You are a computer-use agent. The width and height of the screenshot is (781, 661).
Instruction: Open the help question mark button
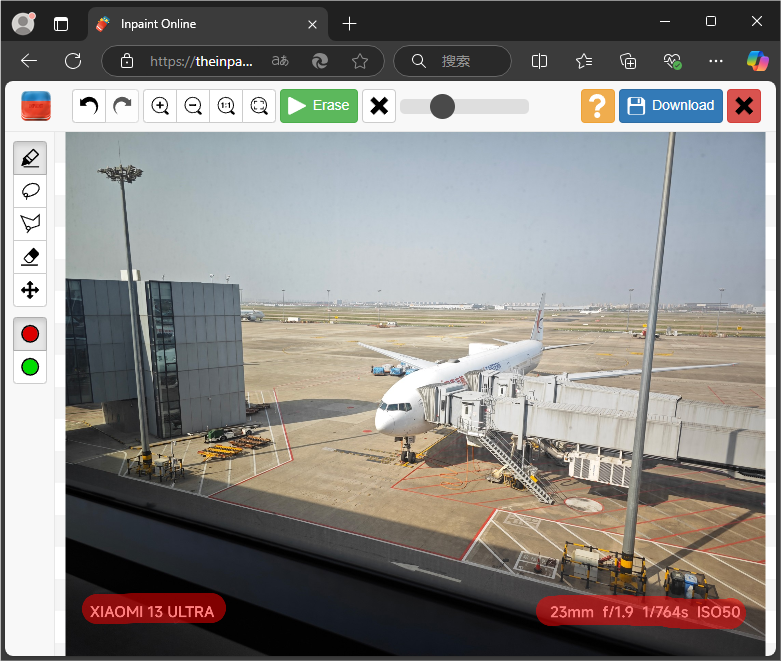[598, 105]
